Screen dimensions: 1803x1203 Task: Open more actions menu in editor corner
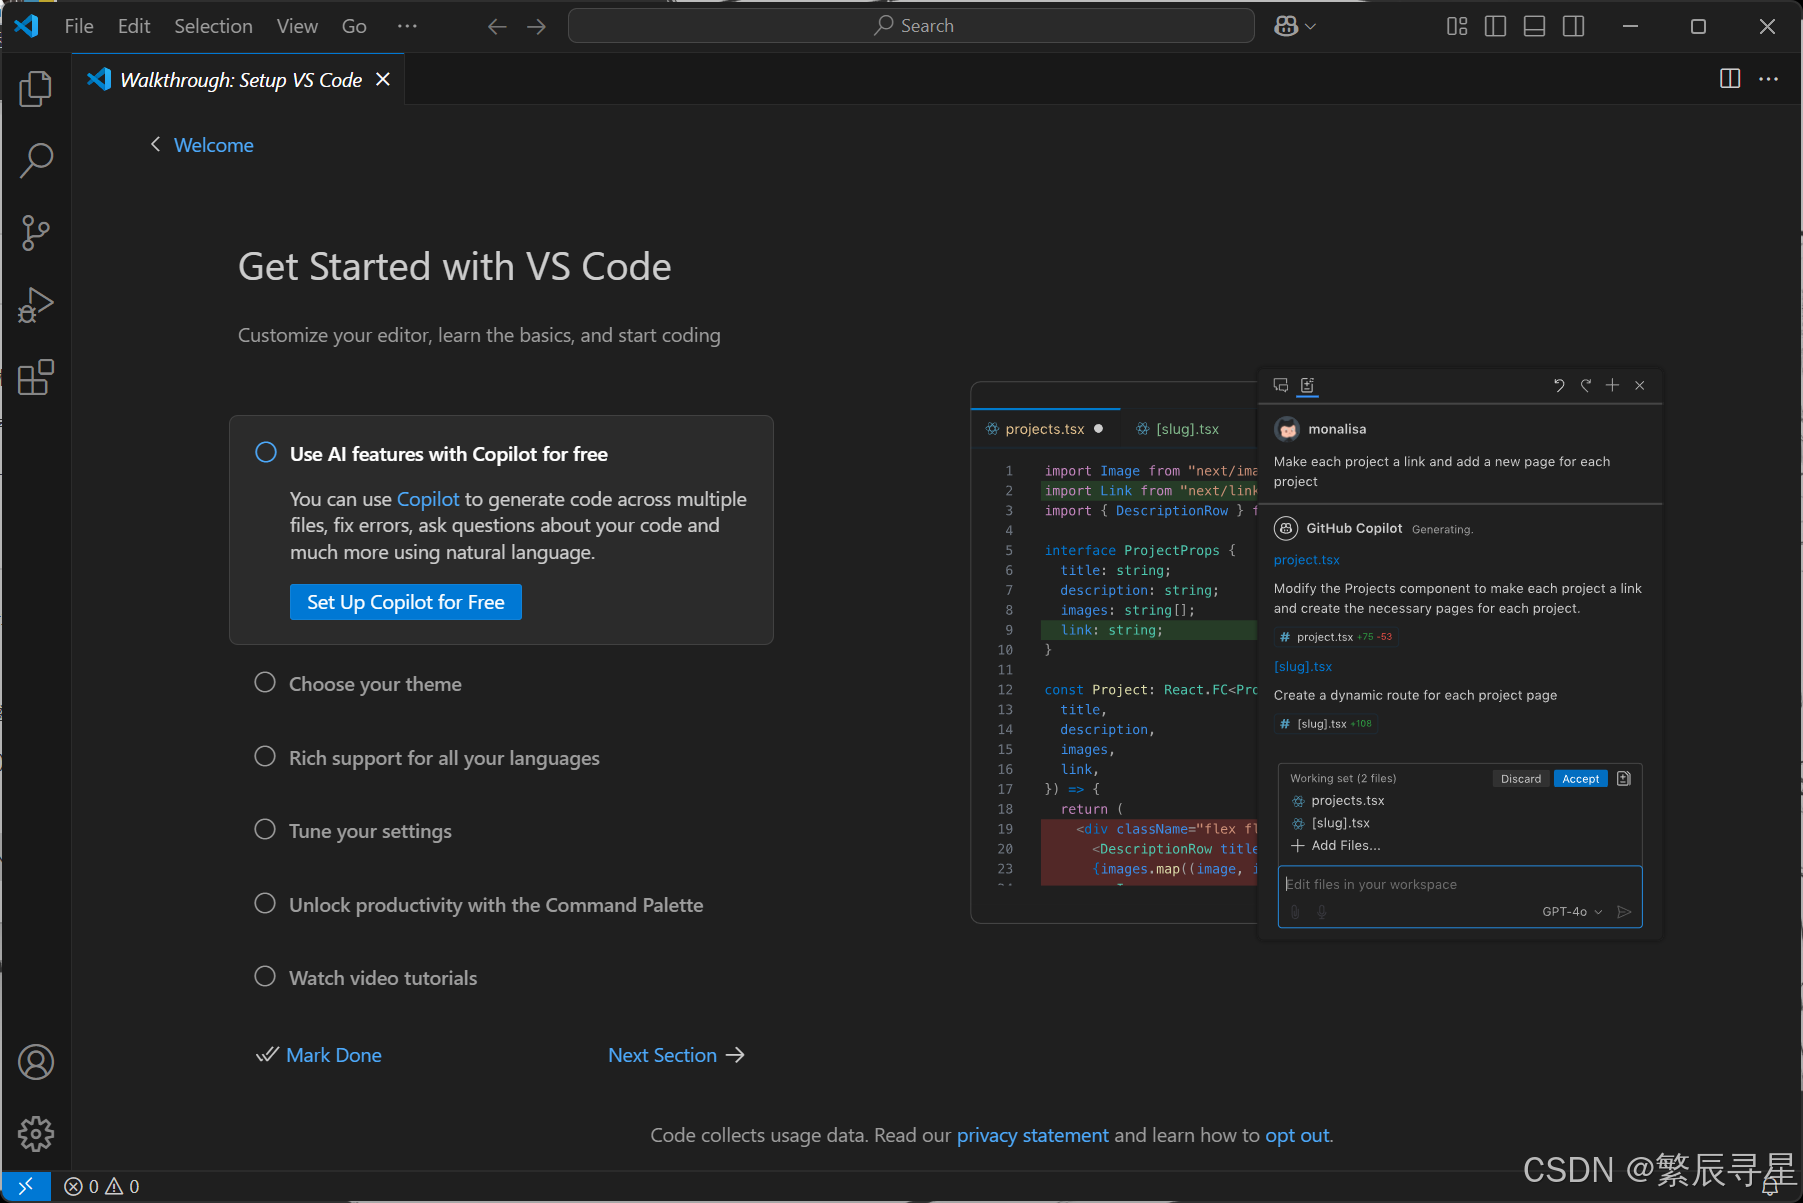tap(1768, 79)
